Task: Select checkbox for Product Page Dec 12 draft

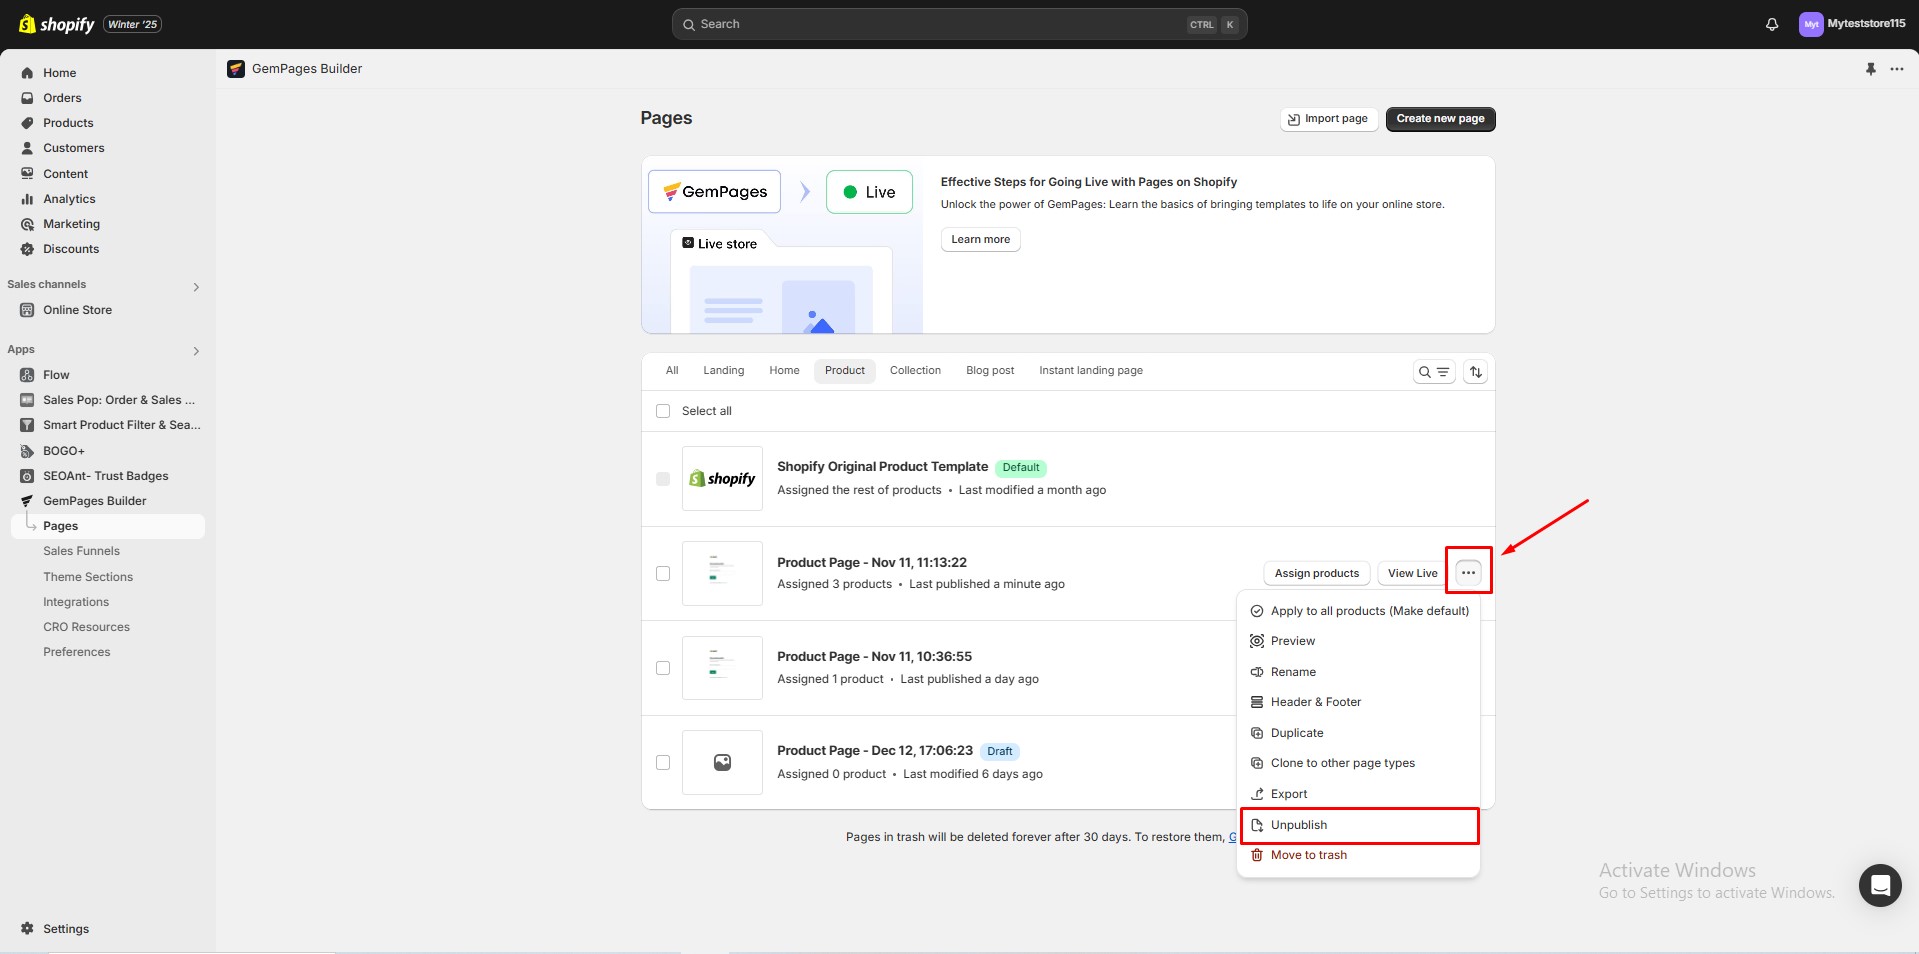Action: pyautogui.click(x=663, y=763)
